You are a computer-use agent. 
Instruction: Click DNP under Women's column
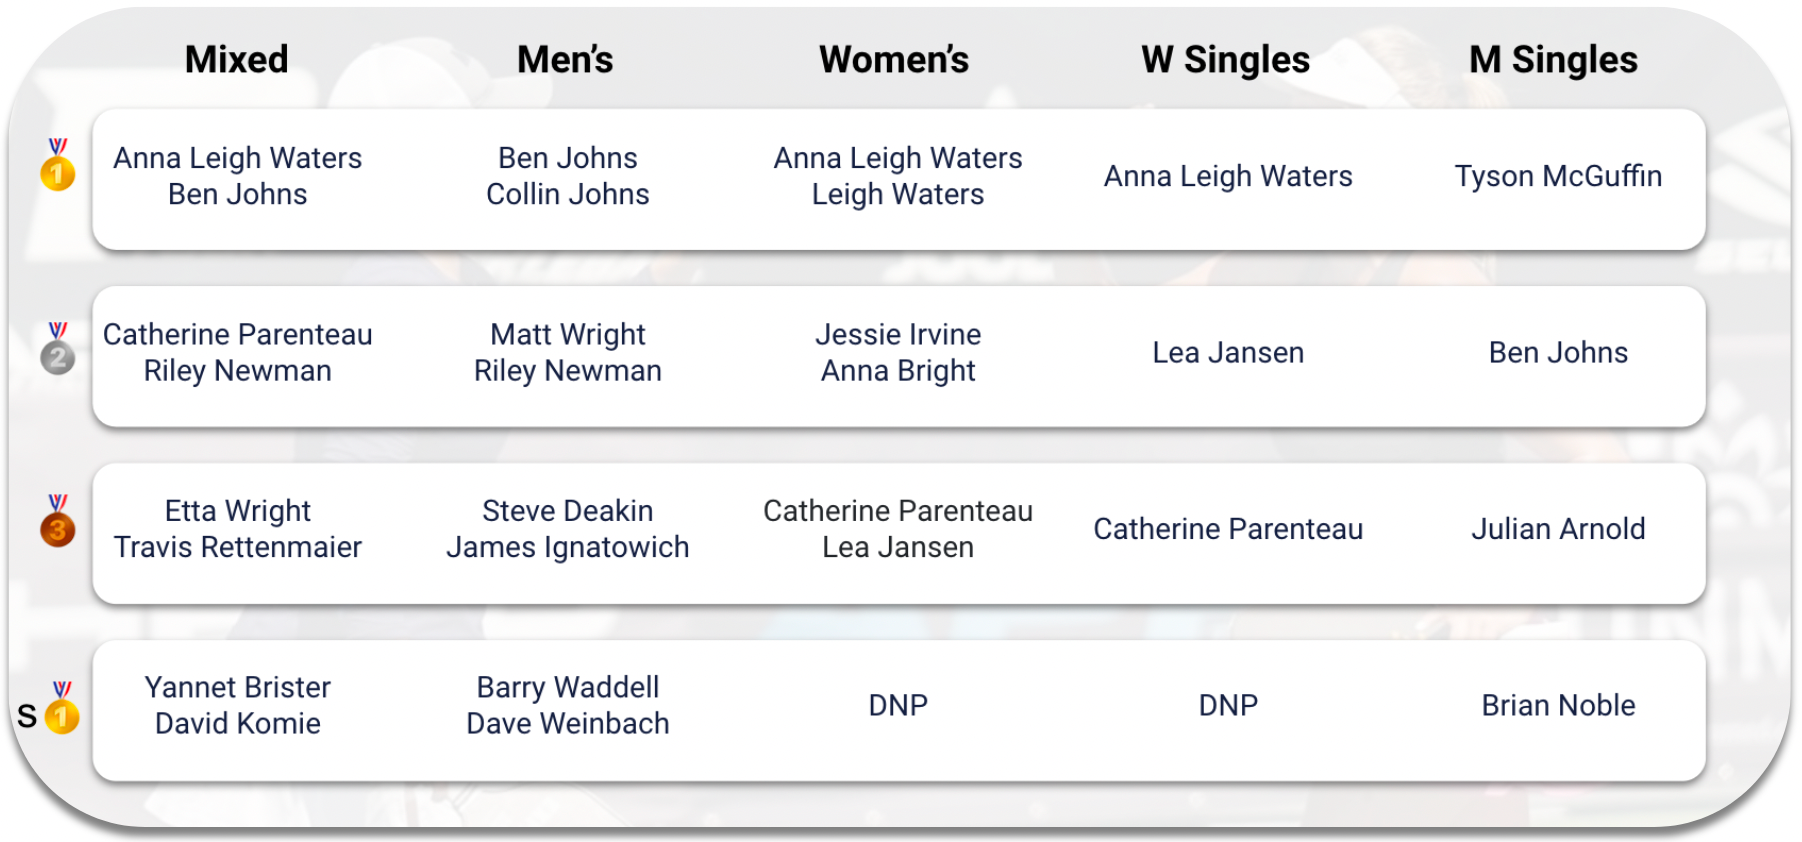coord(898,706)
